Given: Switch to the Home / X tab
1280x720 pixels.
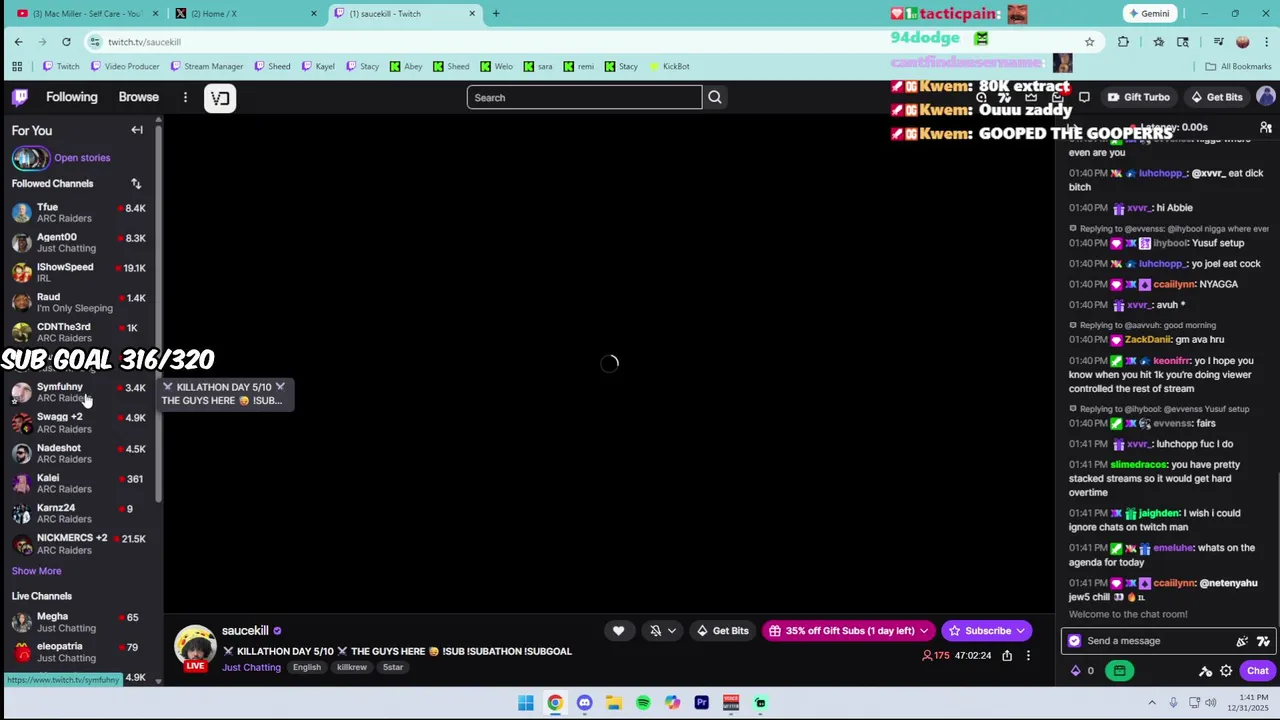Looking at the screenshot, I should click(x=245, y=13).
